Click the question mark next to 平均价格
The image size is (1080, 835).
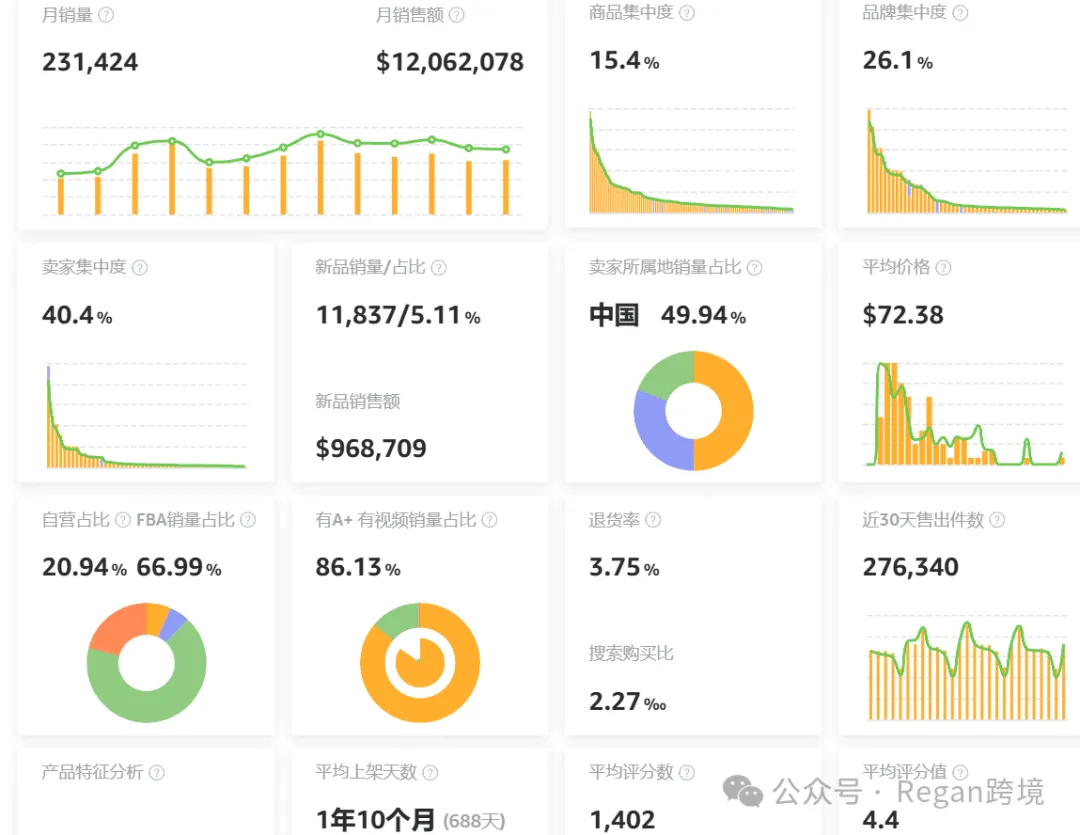[944, 267]
